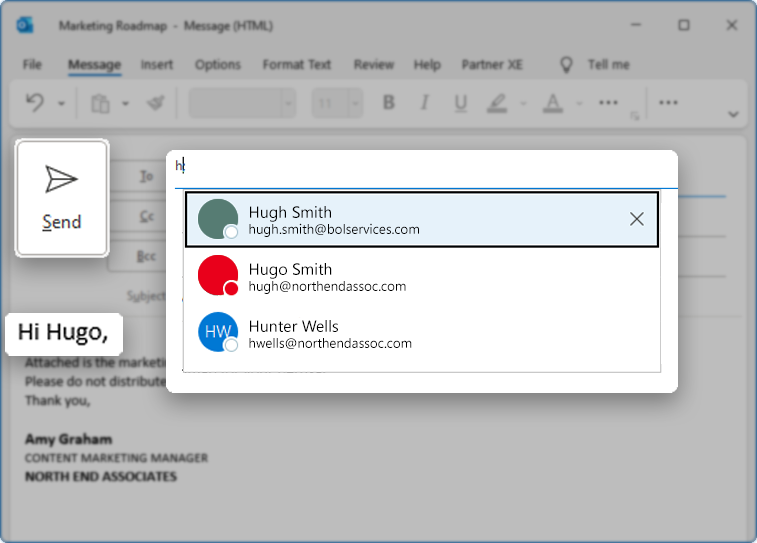The image size is (757, 543).
Task: Expand the Paste options arrow
Action: tap(125, 103)
